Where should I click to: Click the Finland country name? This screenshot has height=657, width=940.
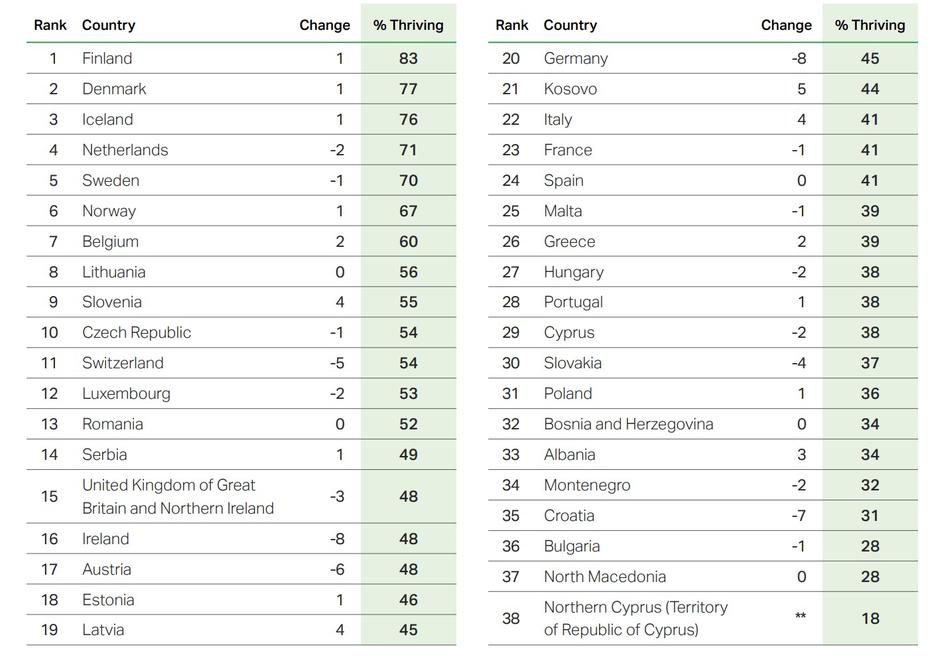(107, 58)
